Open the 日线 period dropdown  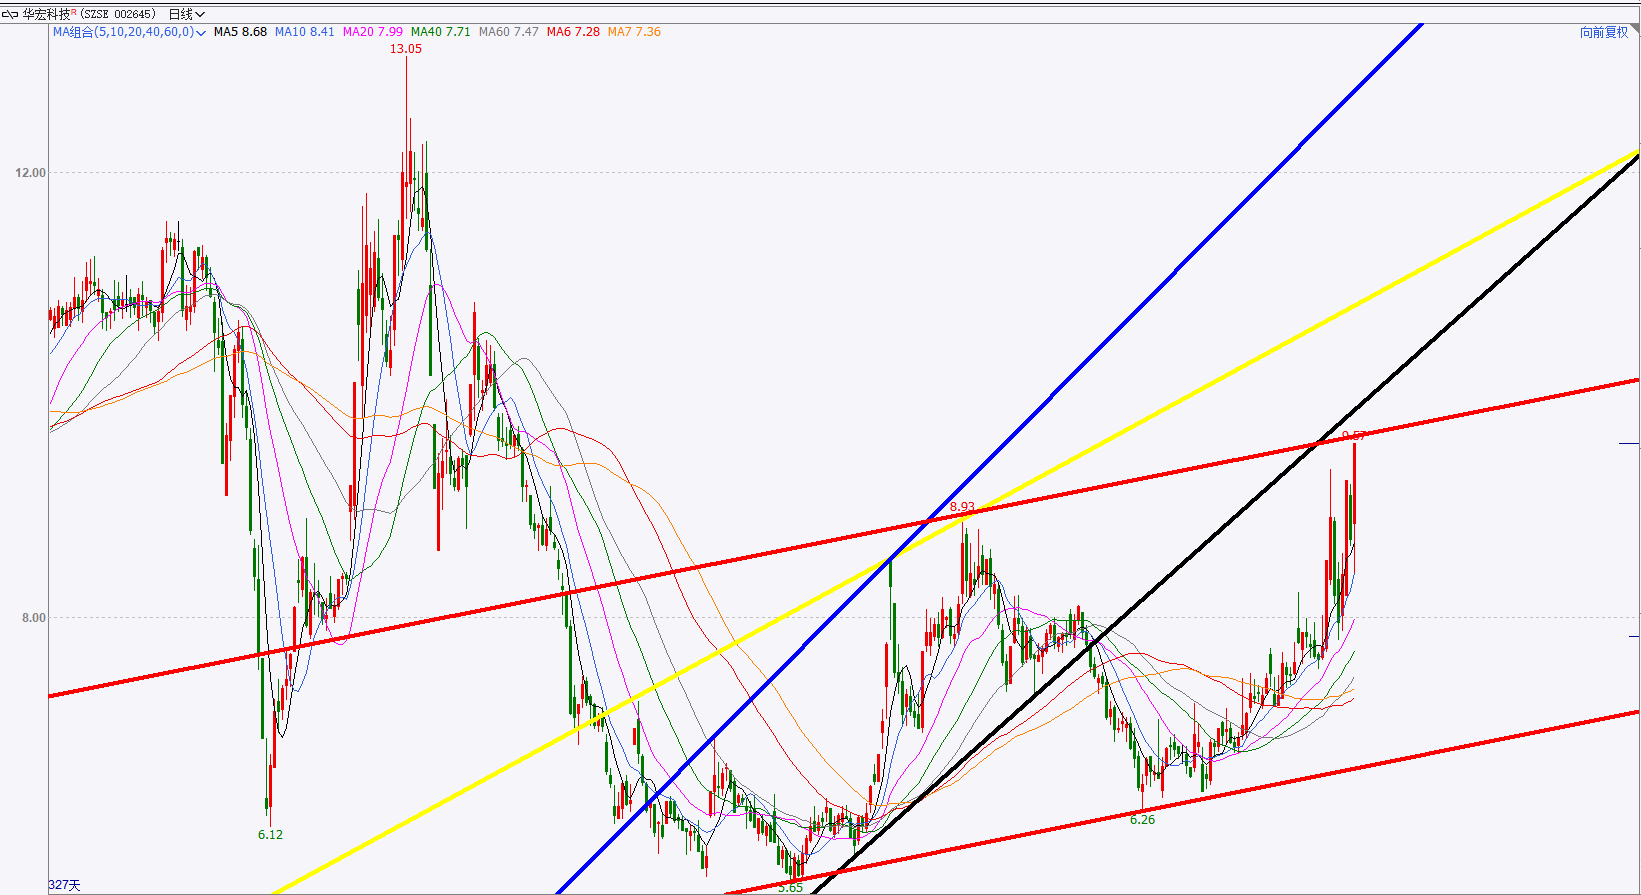click(x=186, y=14)
